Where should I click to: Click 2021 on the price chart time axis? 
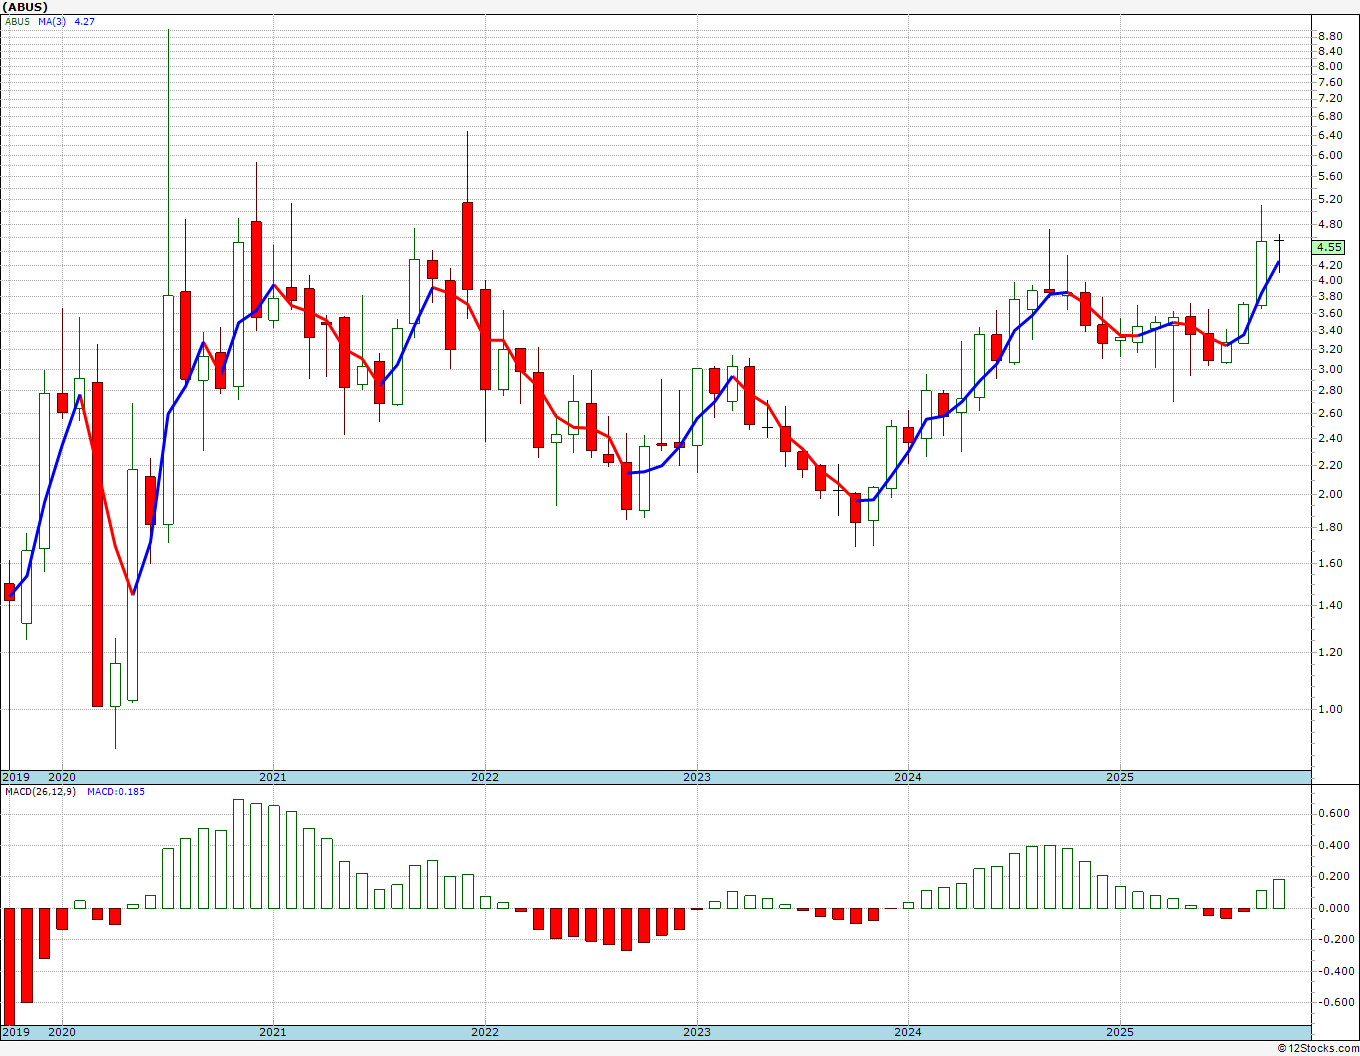(x=273, y=777)
